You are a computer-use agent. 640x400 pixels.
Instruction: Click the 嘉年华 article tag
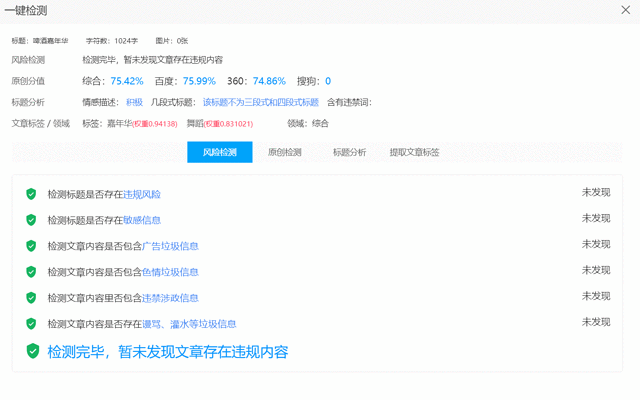tap(119, 123)
